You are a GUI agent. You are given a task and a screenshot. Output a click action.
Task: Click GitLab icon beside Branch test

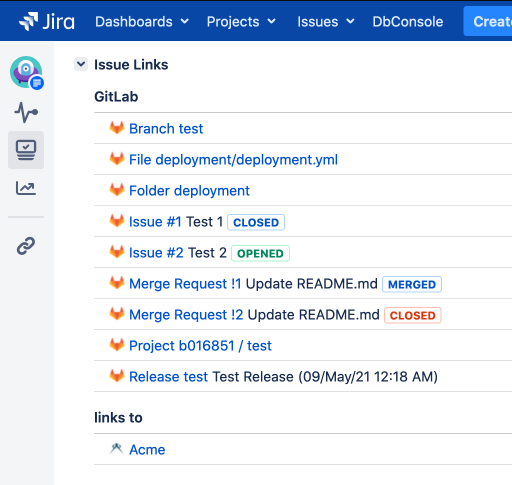[x=117, y=128]
